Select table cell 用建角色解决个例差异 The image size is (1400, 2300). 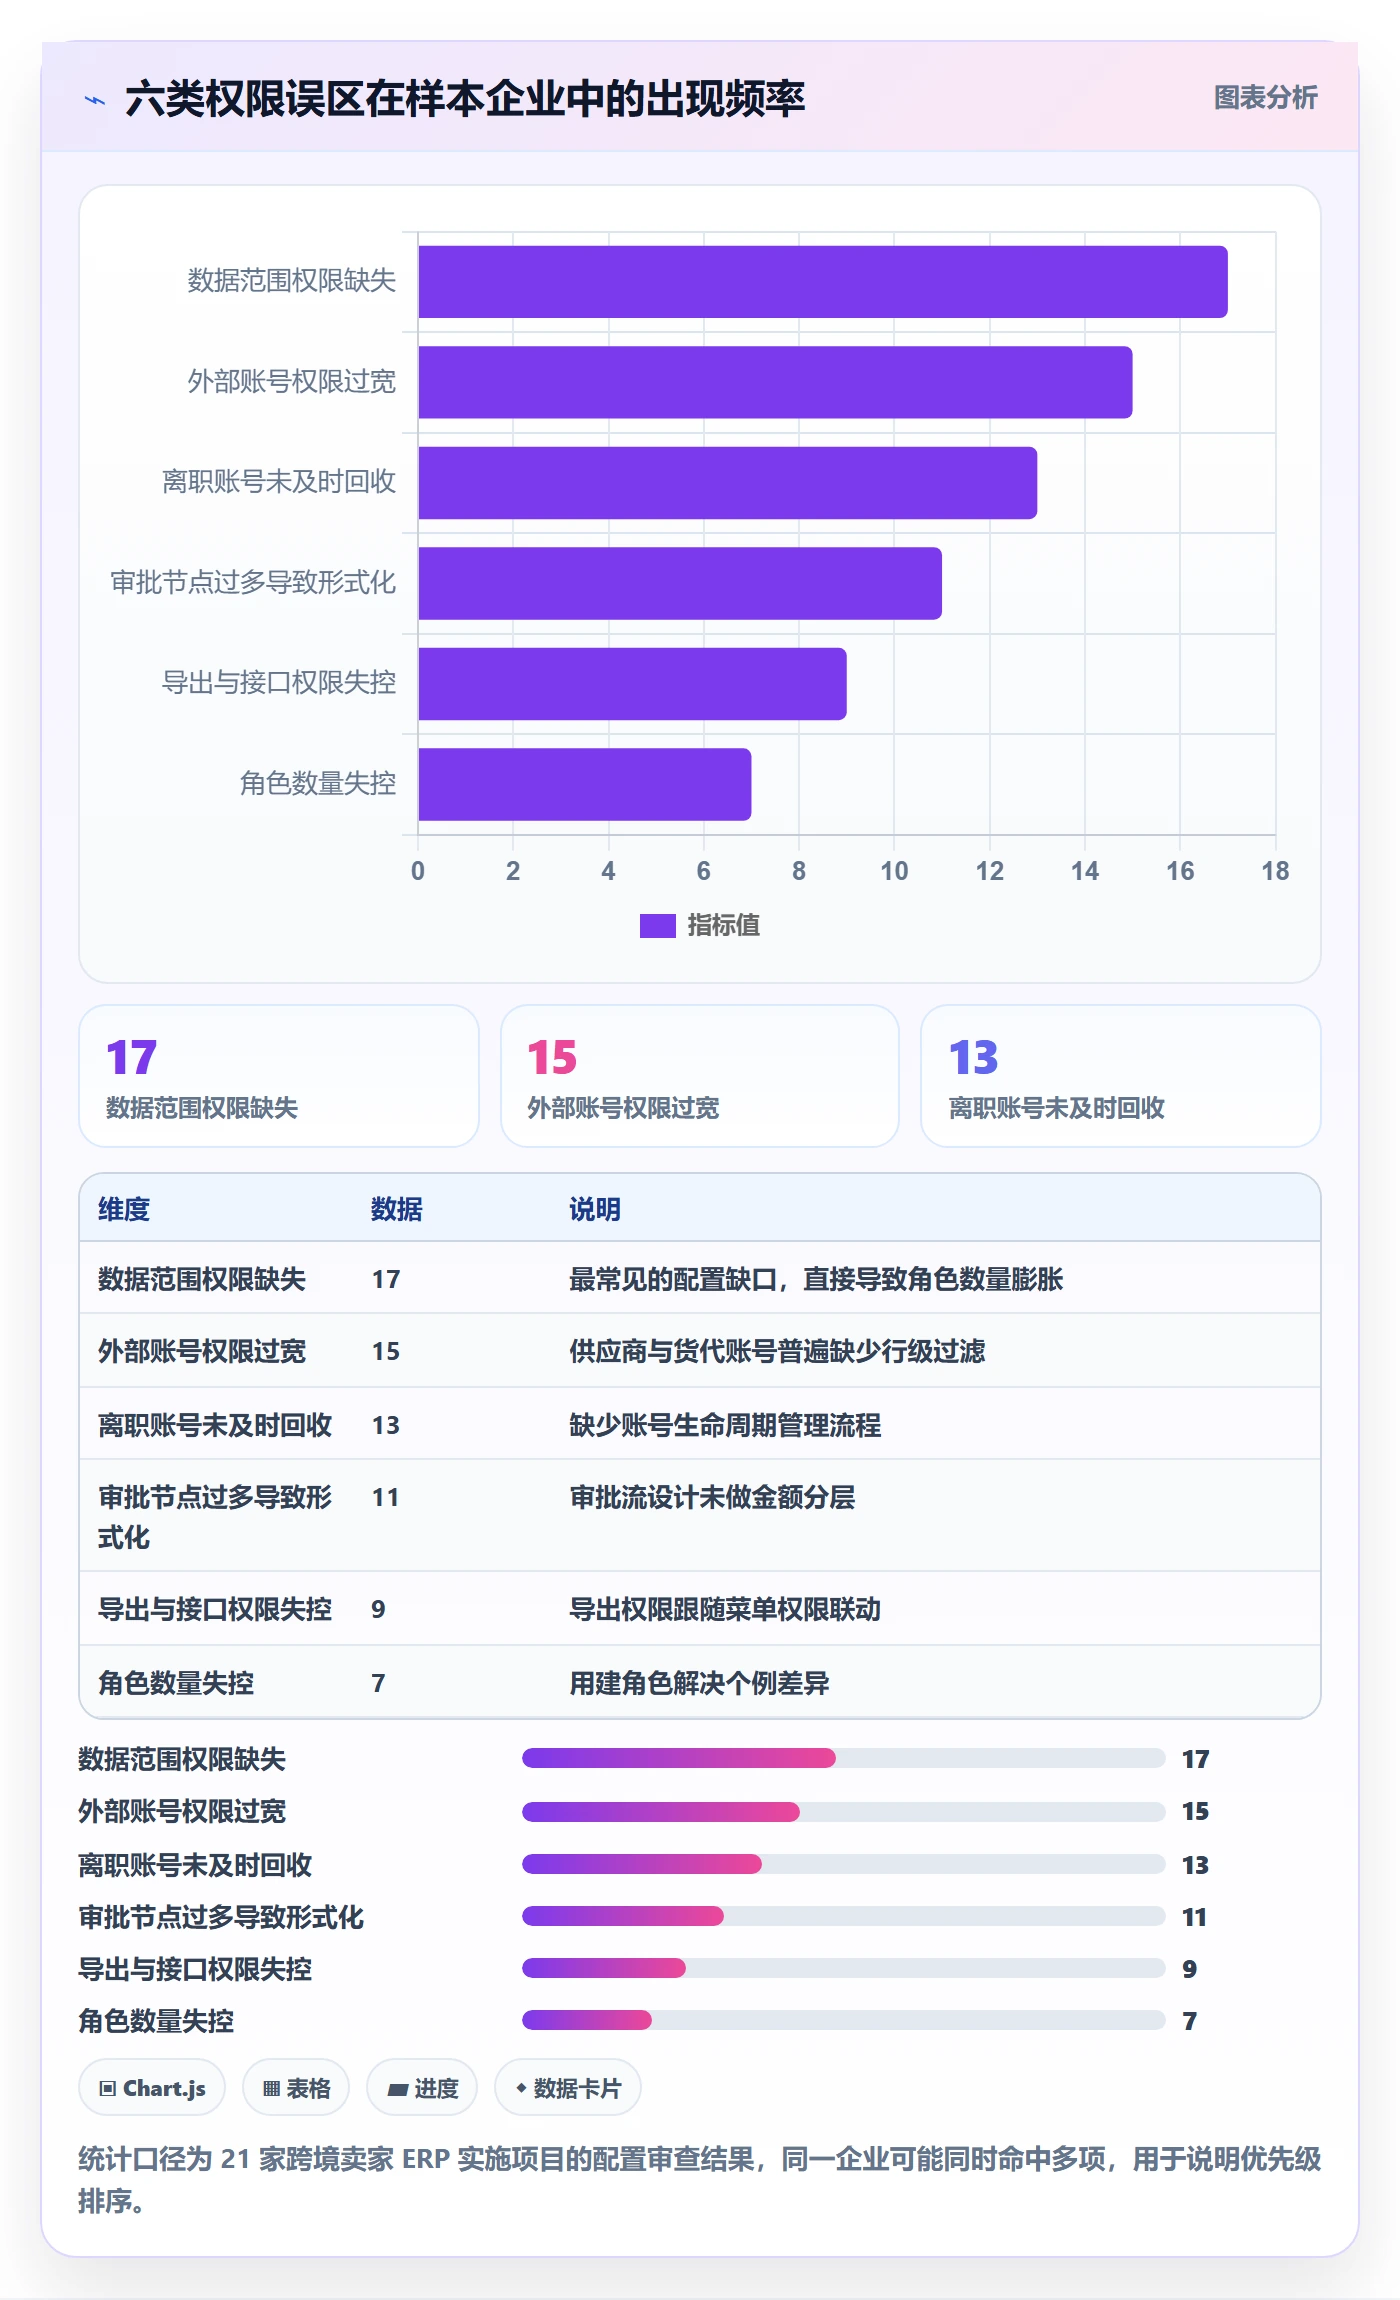(x=699, y=1684)
